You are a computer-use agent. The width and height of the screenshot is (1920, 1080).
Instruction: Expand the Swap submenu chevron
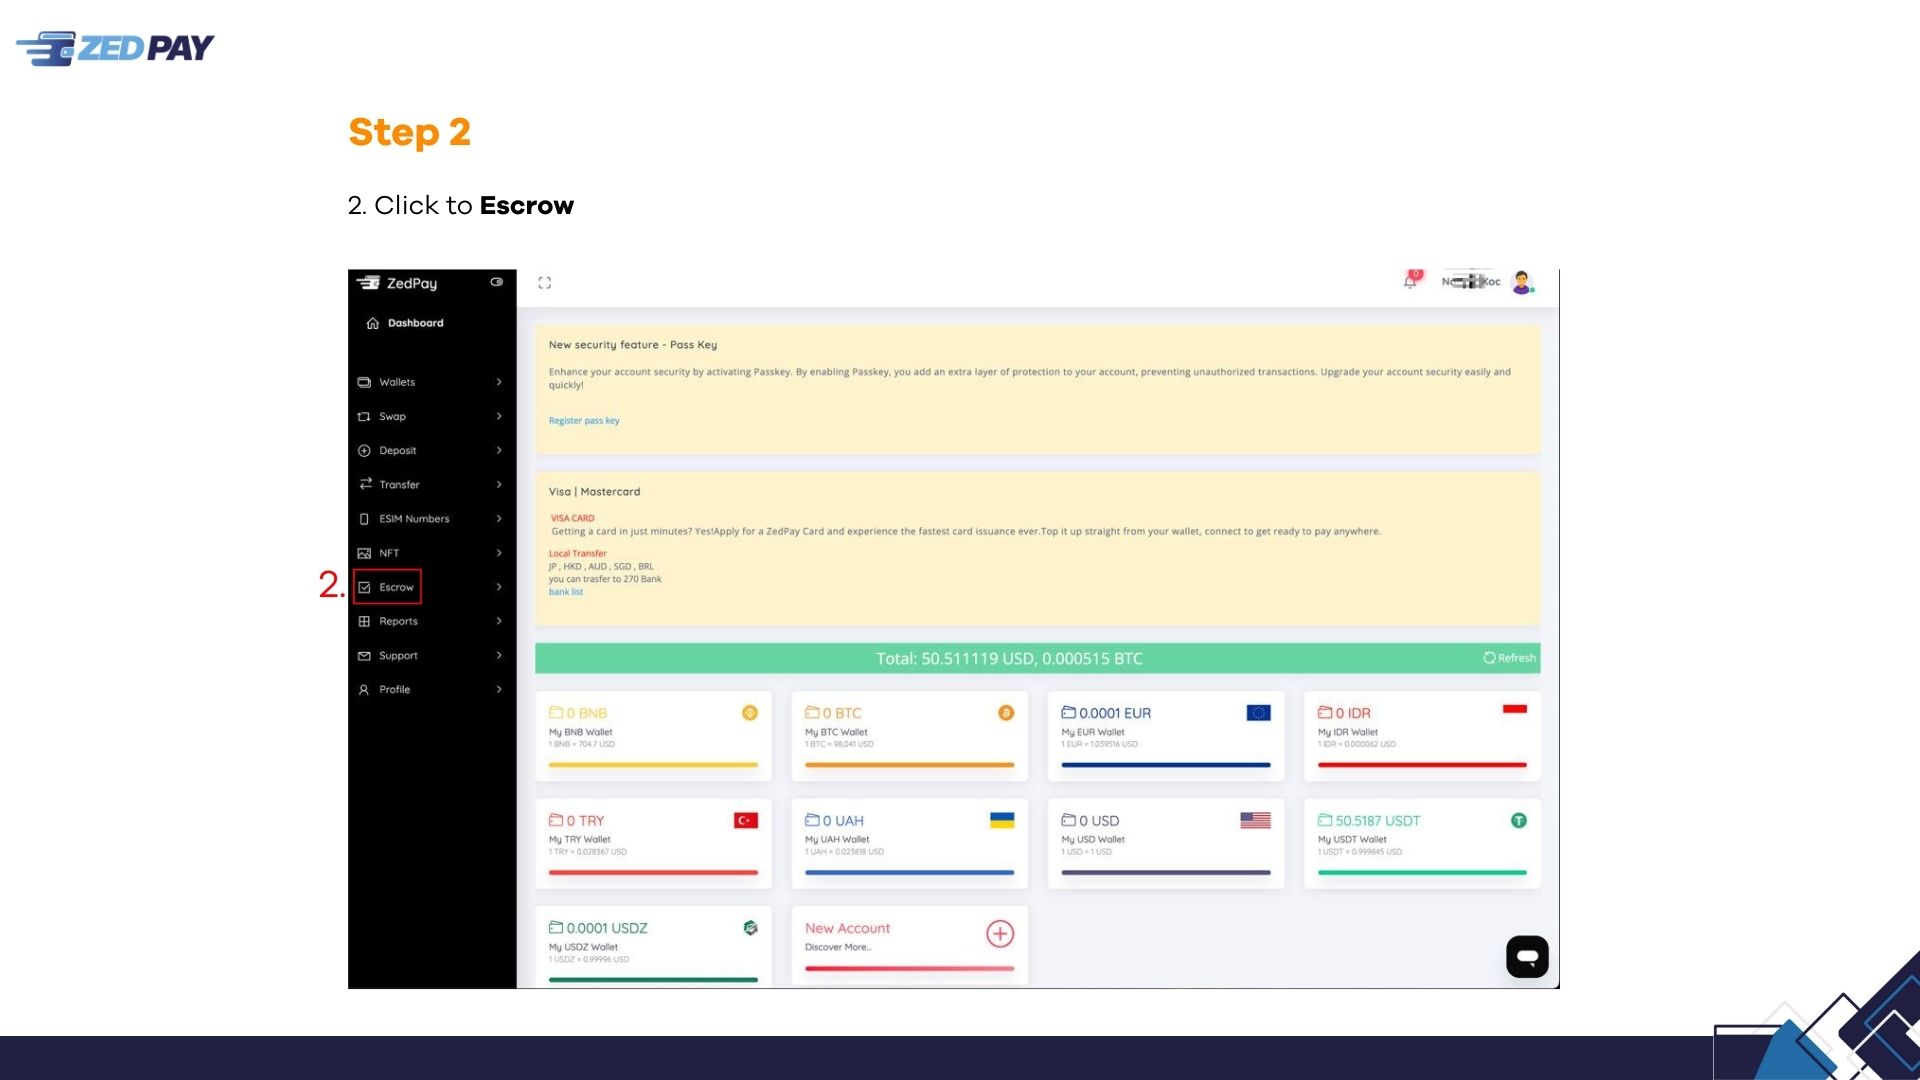(x=499, y=416)
